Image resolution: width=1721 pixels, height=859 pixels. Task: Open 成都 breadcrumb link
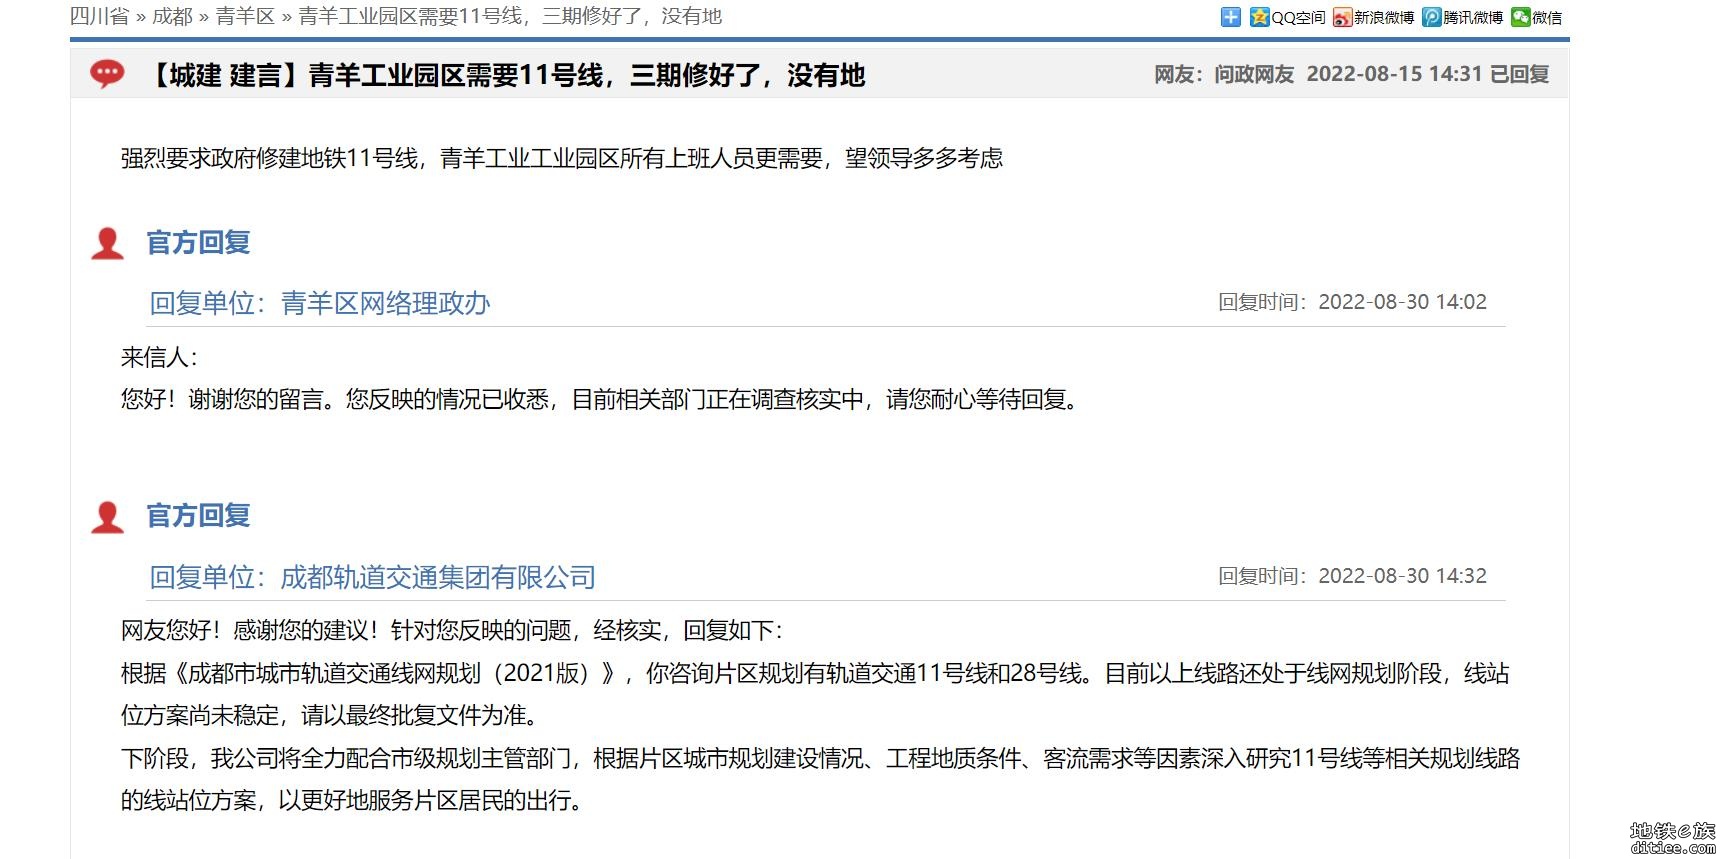(x=172, y=16)
